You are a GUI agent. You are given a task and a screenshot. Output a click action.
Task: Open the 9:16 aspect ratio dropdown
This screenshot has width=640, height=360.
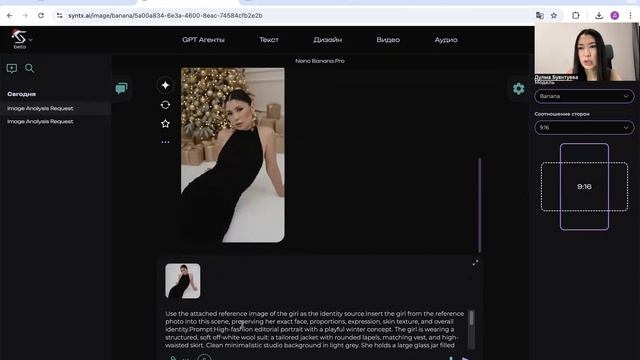[584, 128]
